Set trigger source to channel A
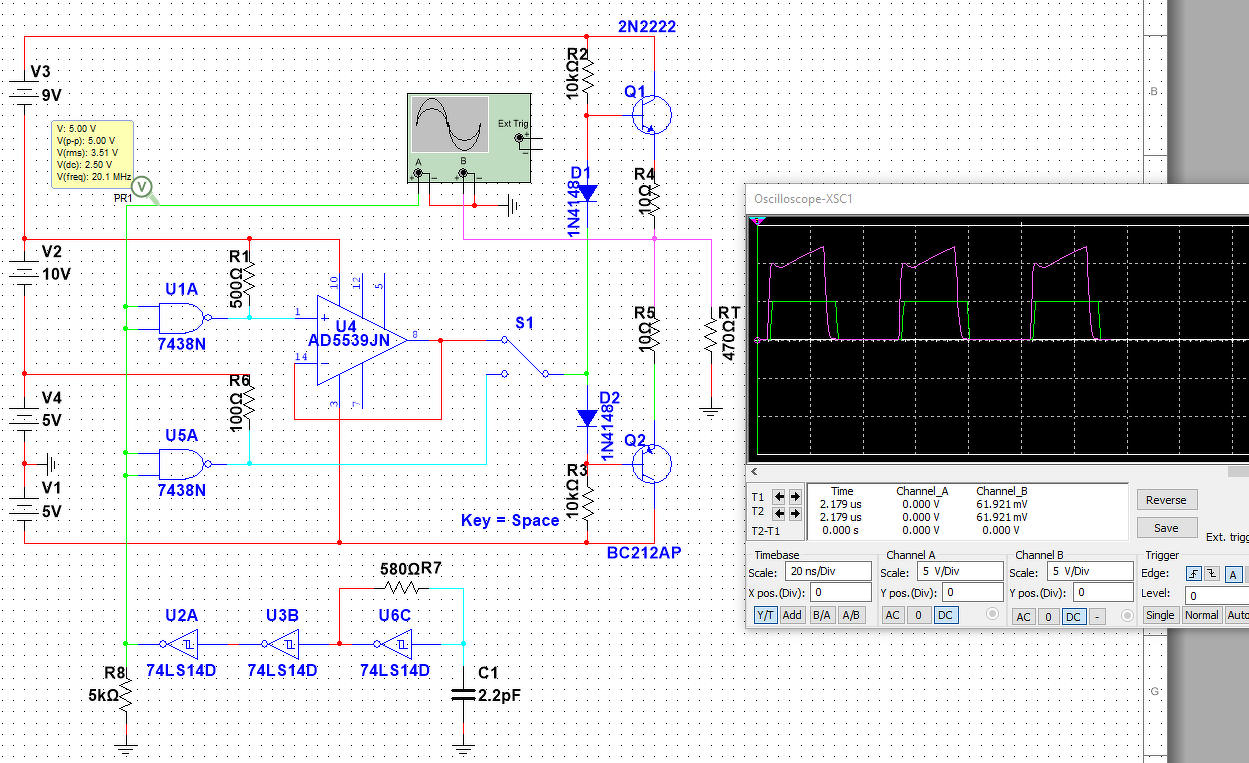 point(1233,573)
